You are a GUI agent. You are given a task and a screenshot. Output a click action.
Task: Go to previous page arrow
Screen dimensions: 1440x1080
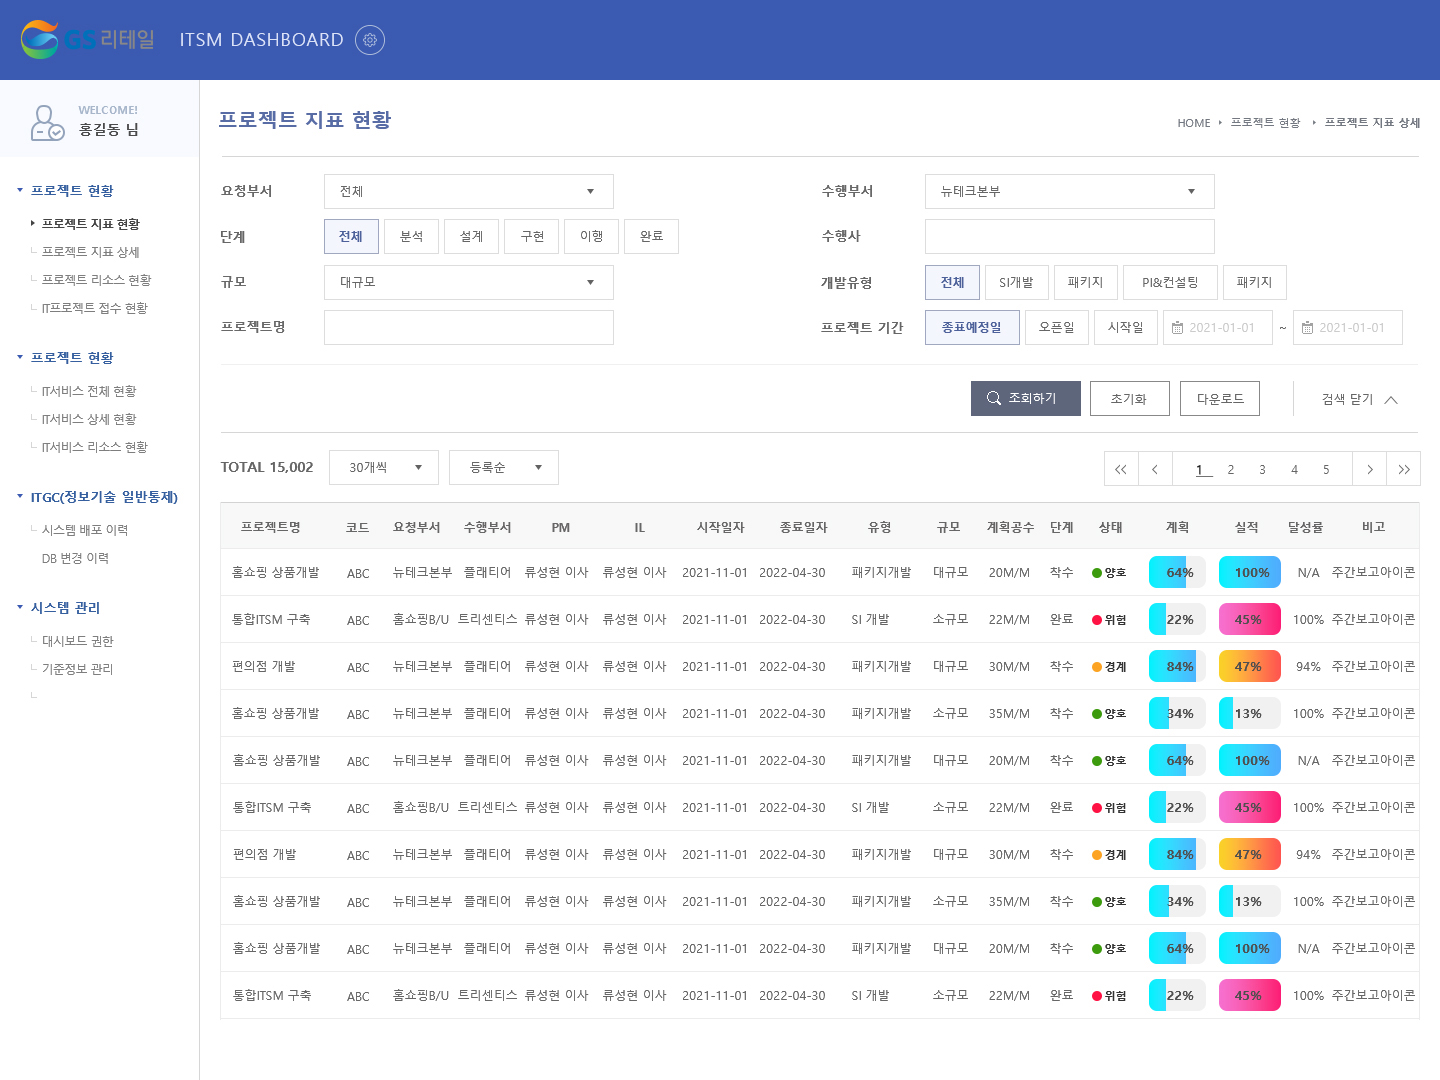(1155, 469)
